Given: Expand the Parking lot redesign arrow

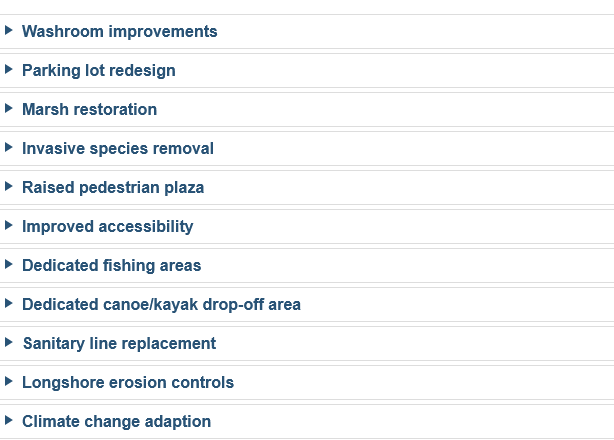Looking at the screenshot, I should tap(9, 70).
